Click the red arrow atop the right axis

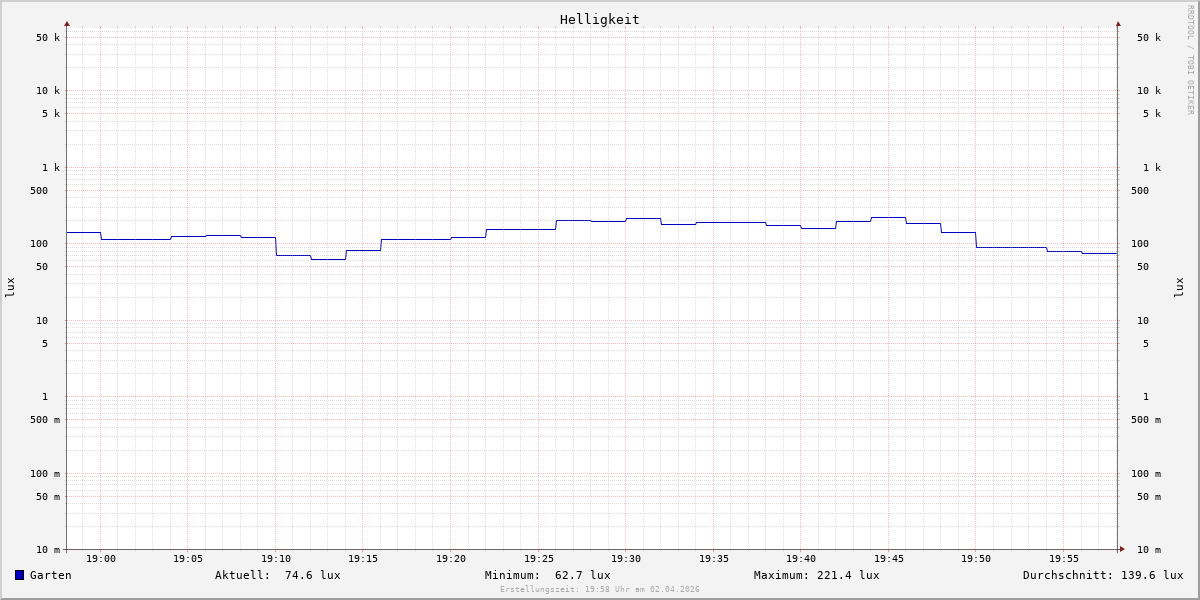pos(1118,23)
